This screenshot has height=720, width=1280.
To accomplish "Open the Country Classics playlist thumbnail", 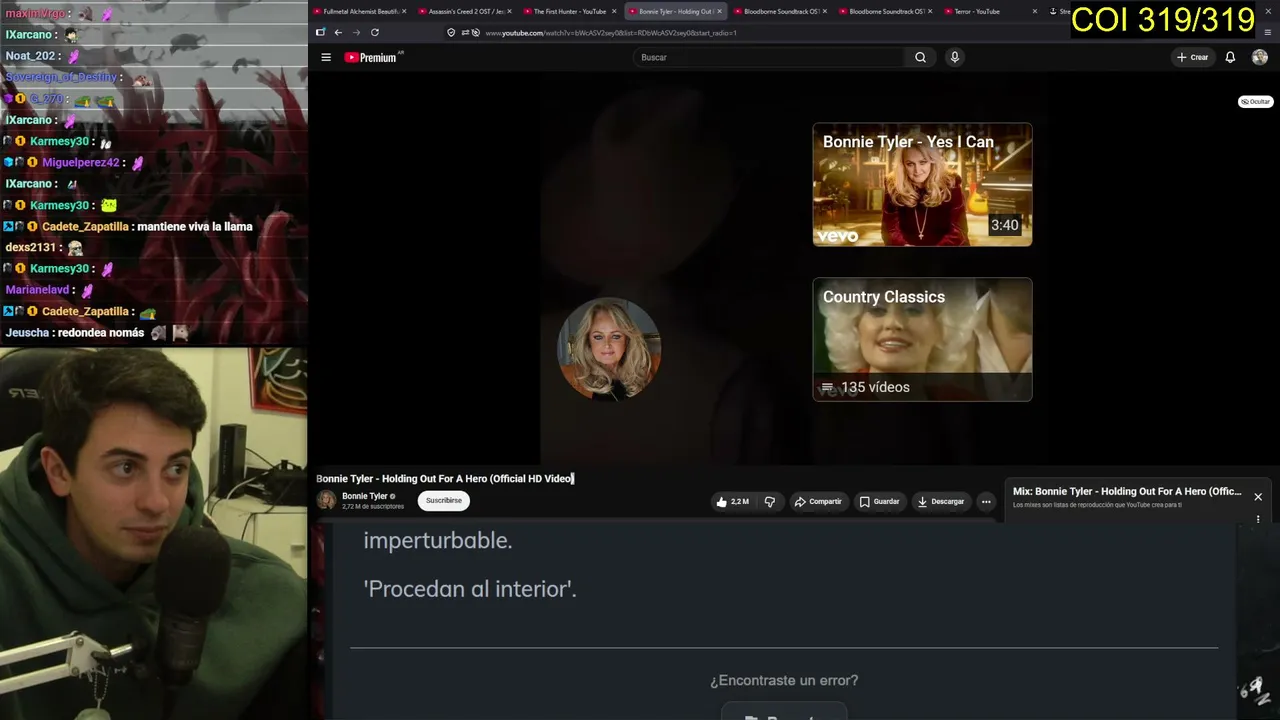I will pyautogui.click(x=922, y=339).
